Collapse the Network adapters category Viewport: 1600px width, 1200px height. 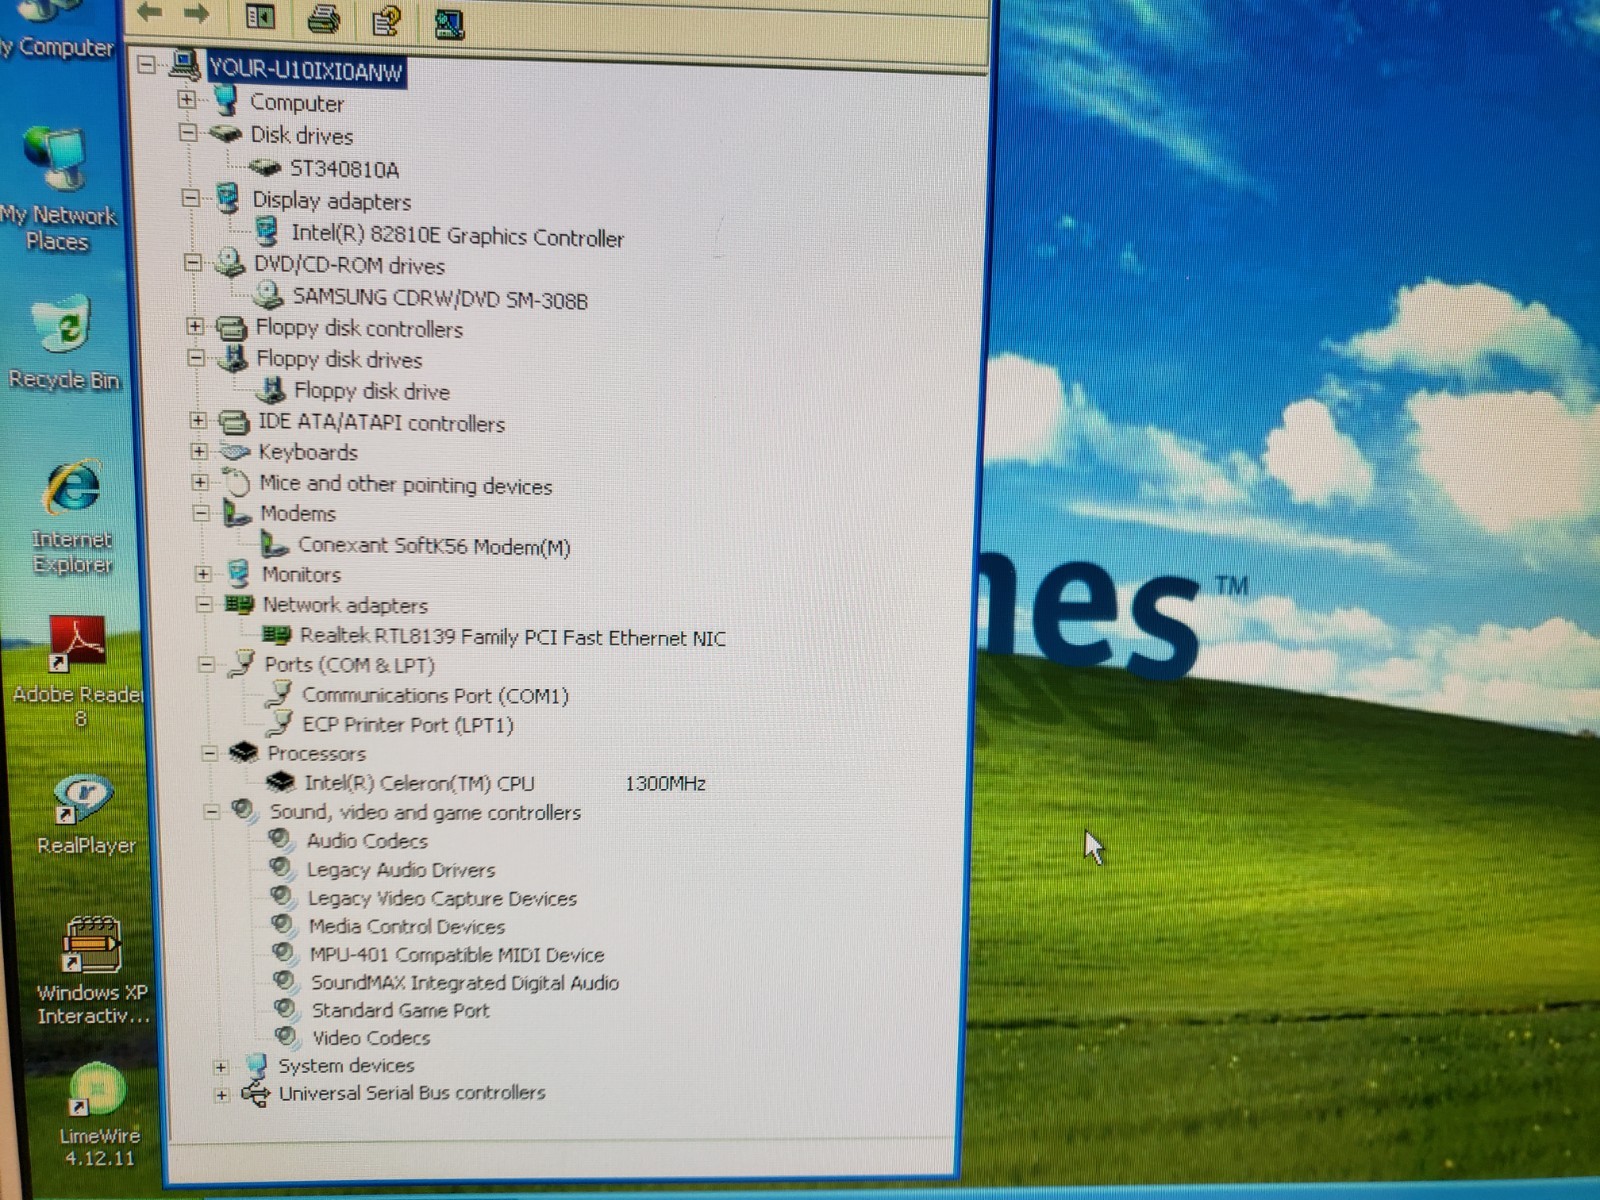[x=204, y=604]
